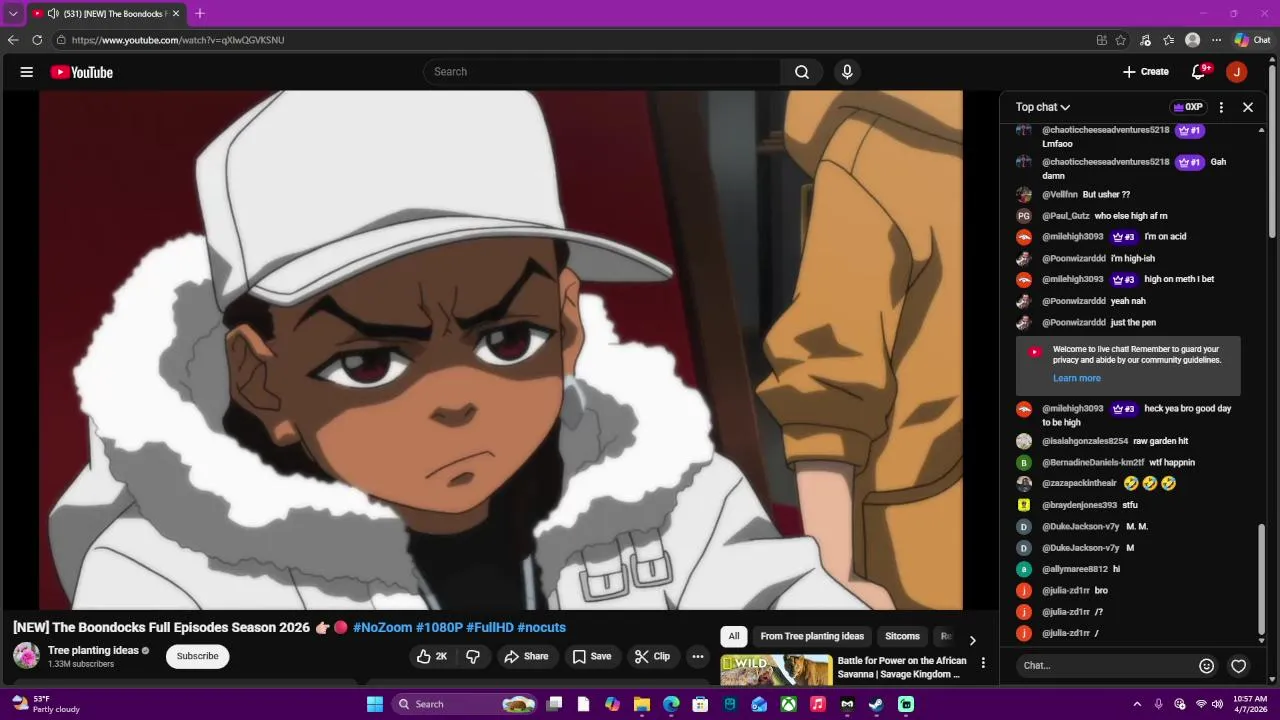The image size is (1280, 720).
Task: Open the notifications bell
Action: coord(1198,72)
